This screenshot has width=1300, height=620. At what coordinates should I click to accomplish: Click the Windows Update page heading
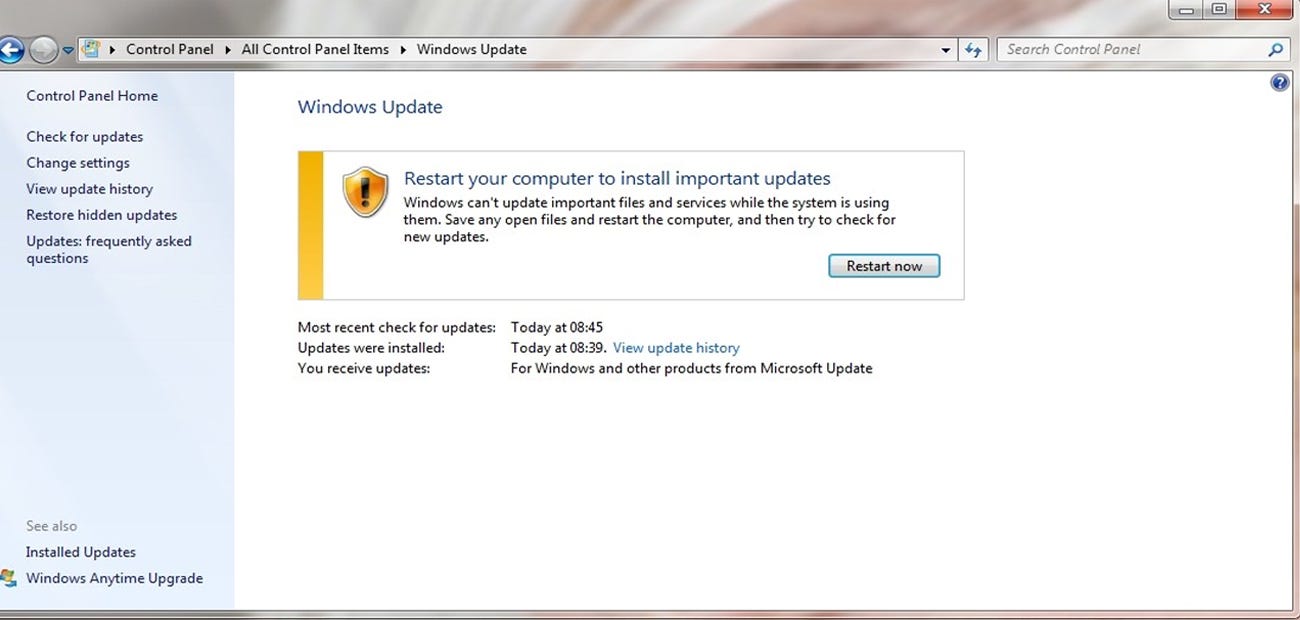click(370, 107)
